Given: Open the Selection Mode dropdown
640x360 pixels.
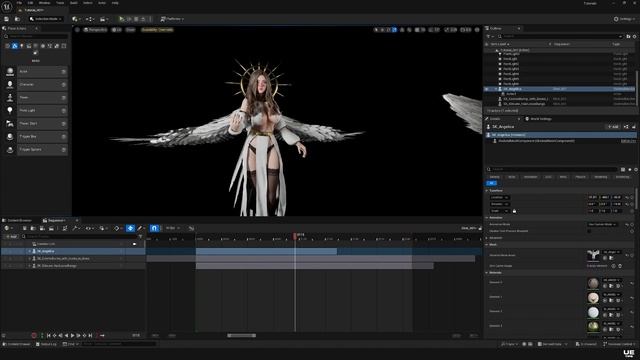Looking at the screenshot, I should click(45, 19).
